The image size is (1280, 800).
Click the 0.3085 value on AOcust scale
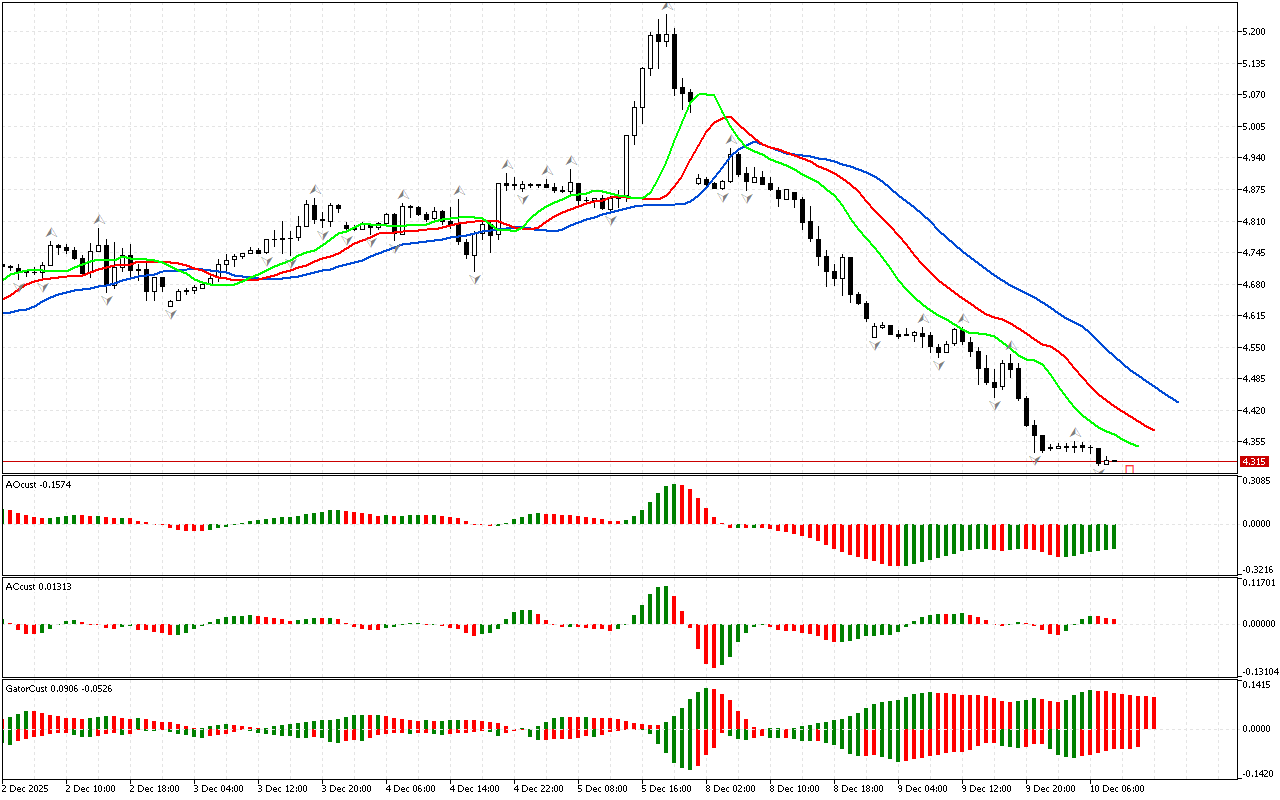[1256, 481]
